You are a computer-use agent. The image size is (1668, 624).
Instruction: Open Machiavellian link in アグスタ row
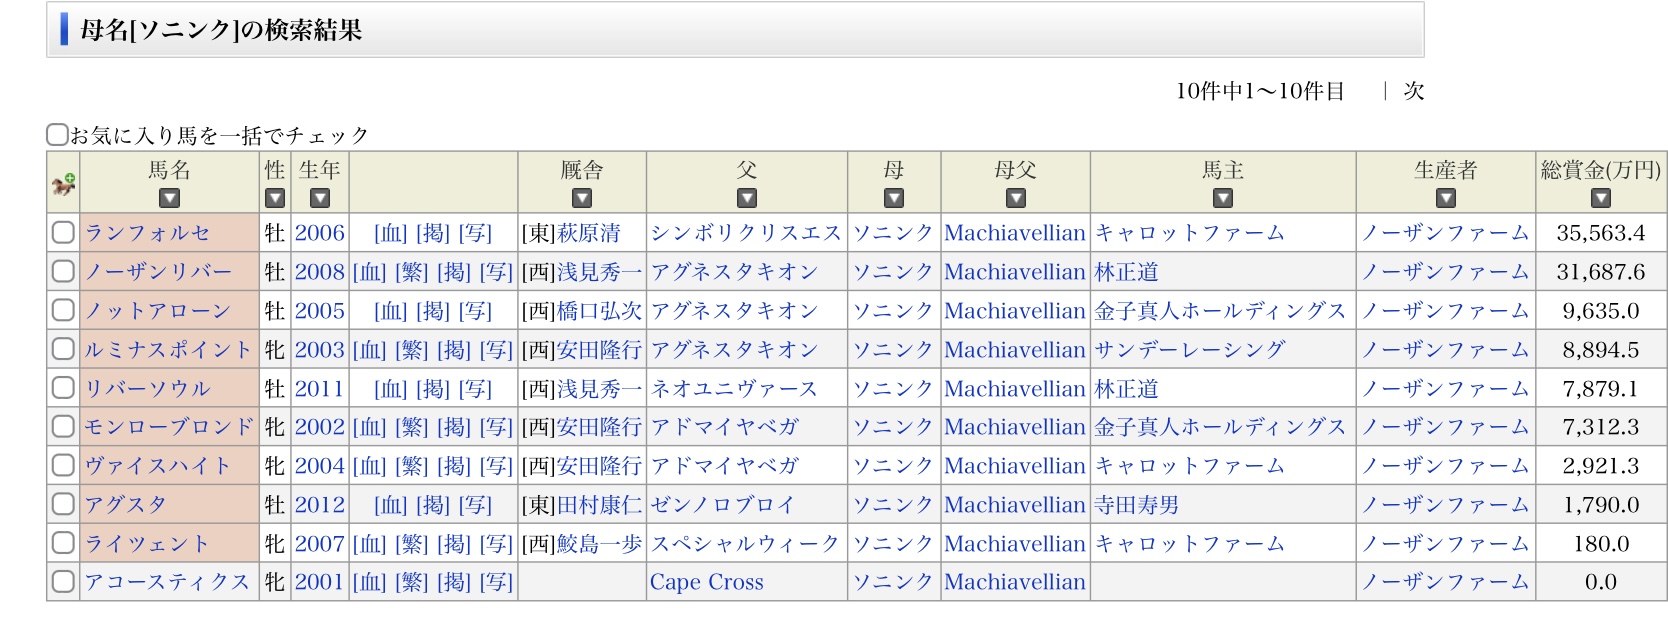[x=1015, y=505]
